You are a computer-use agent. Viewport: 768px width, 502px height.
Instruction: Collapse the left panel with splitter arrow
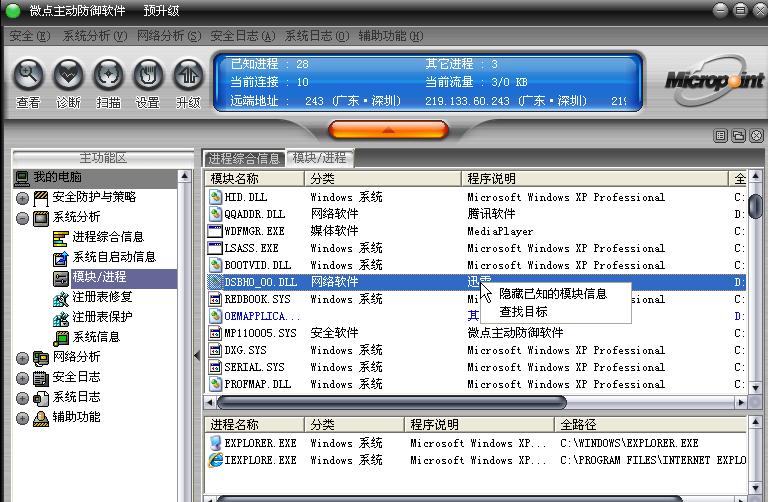197,356
